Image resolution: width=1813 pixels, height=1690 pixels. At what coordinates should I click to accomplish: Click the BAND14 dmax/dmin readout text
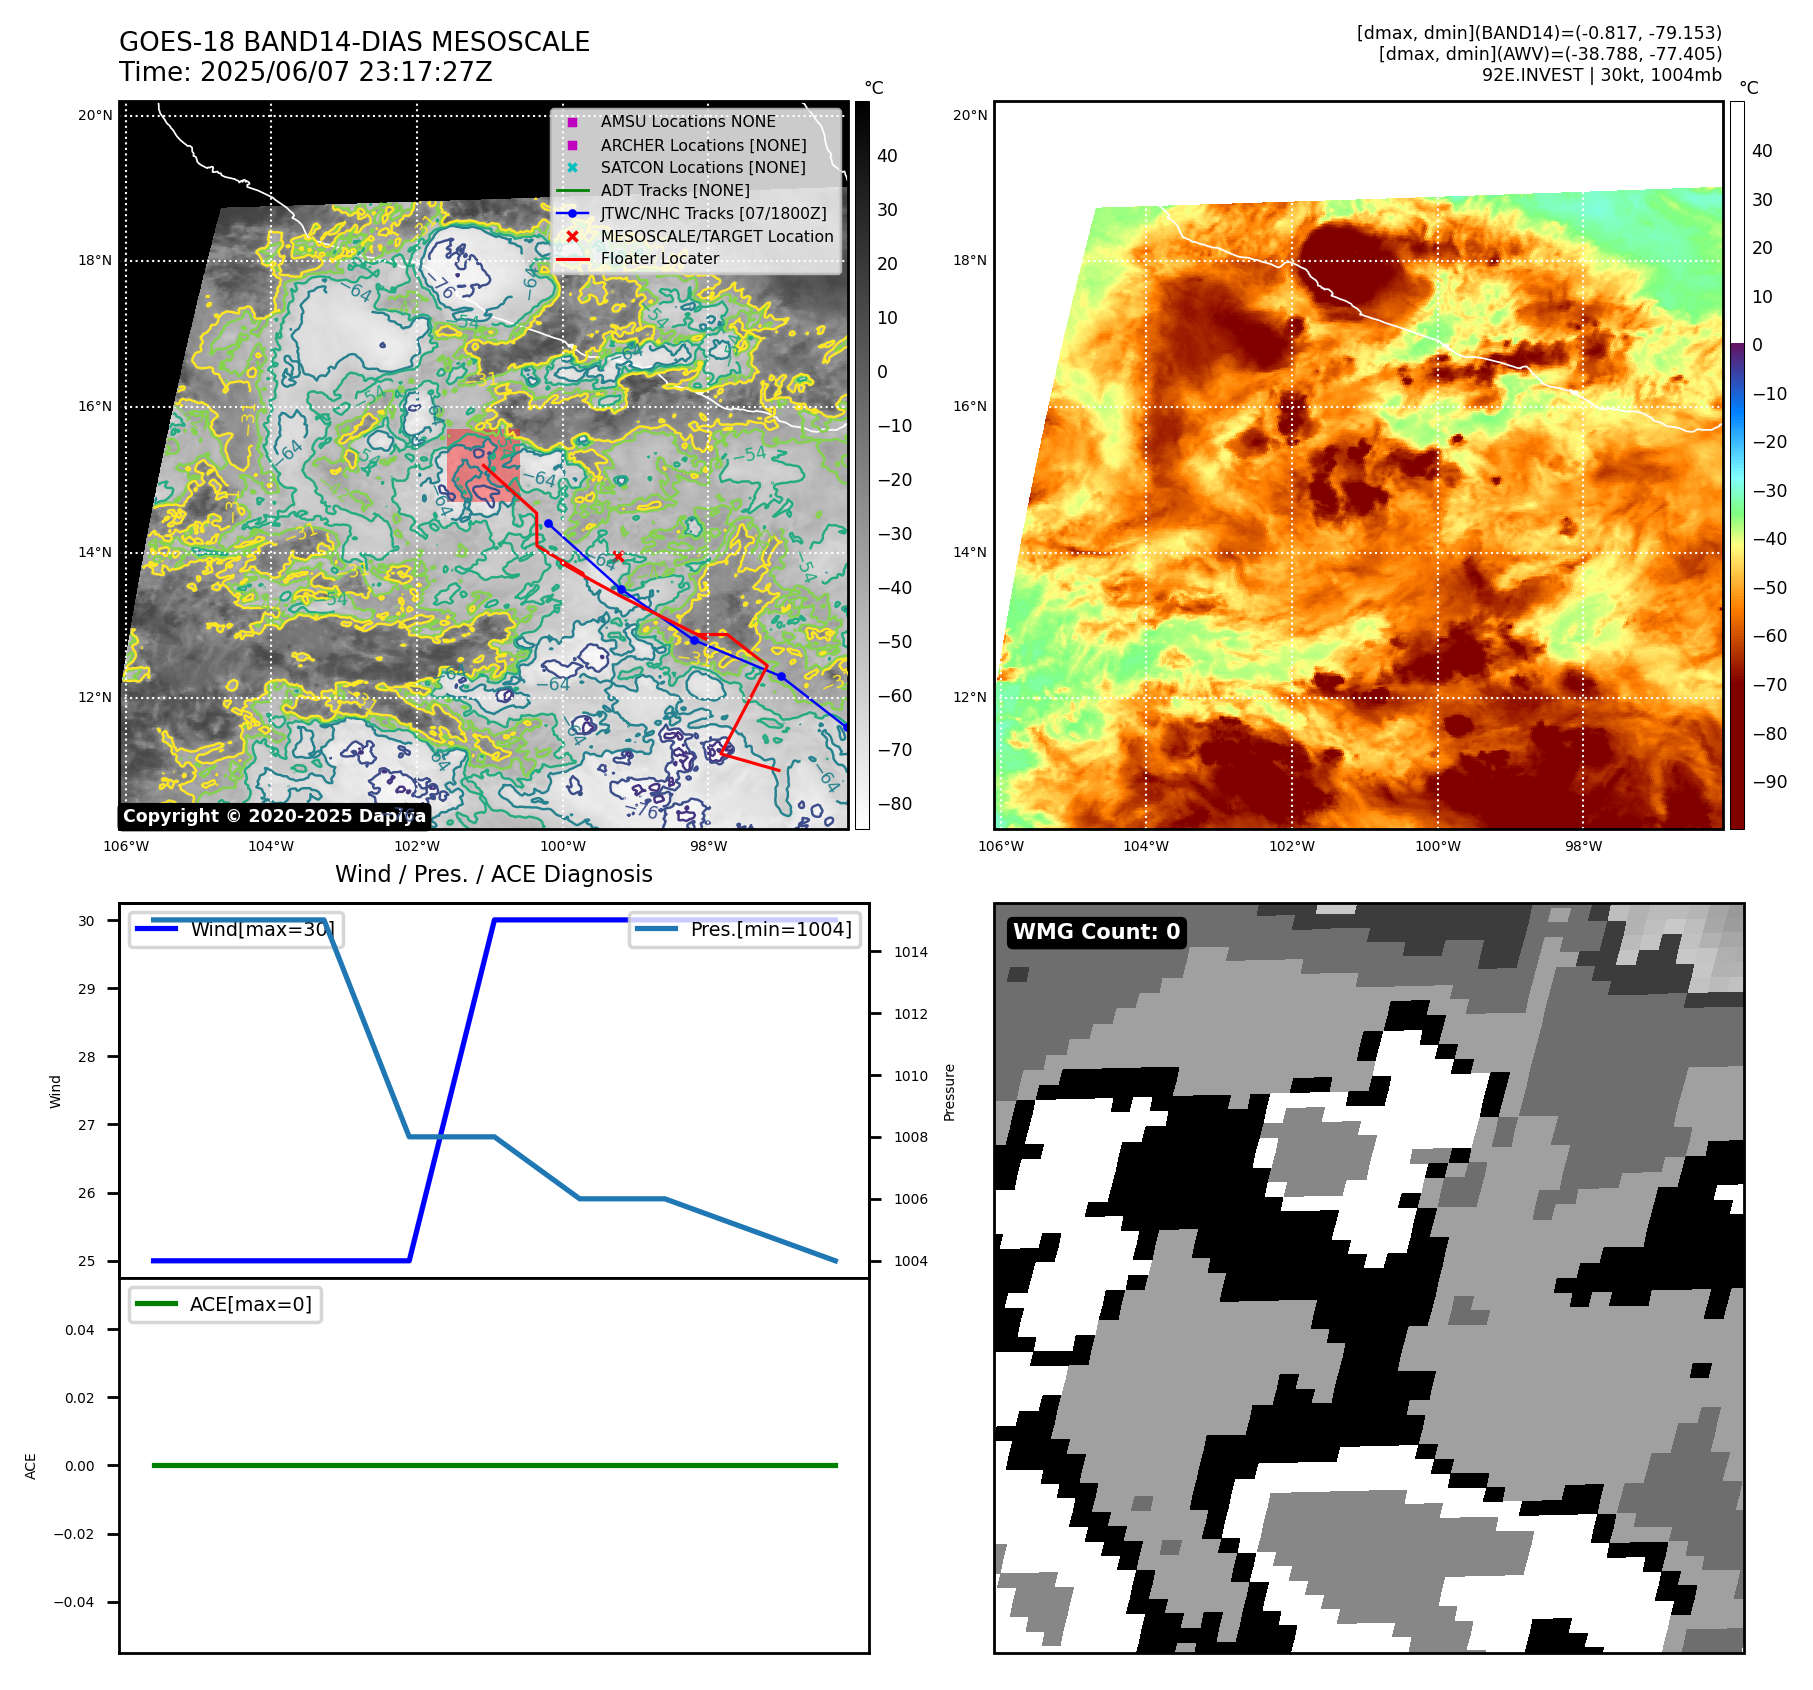click(1539, 33)
